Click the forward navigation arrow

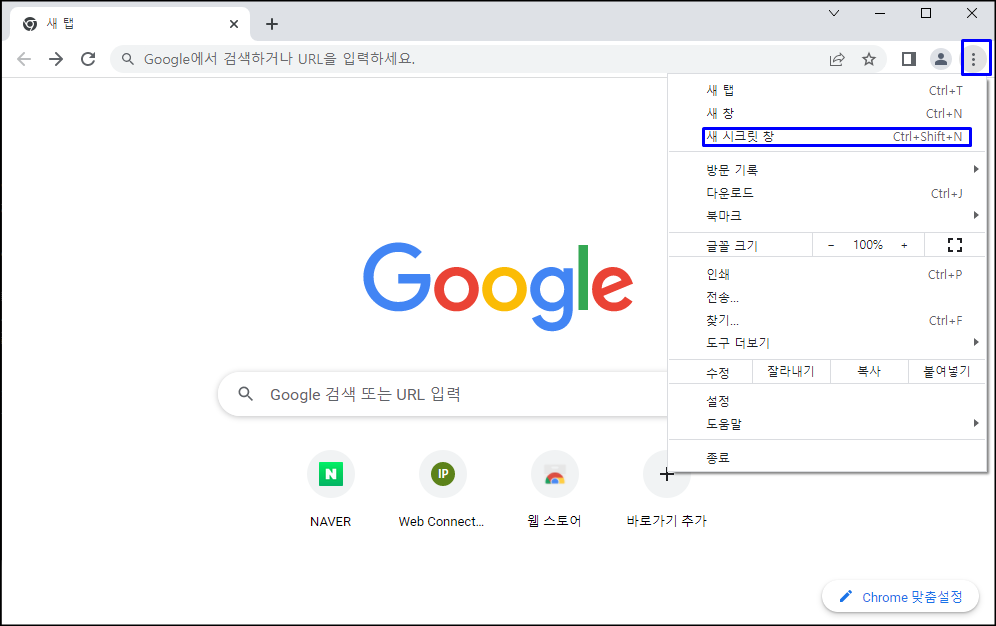pyautogui.click(x=56, y=59)
